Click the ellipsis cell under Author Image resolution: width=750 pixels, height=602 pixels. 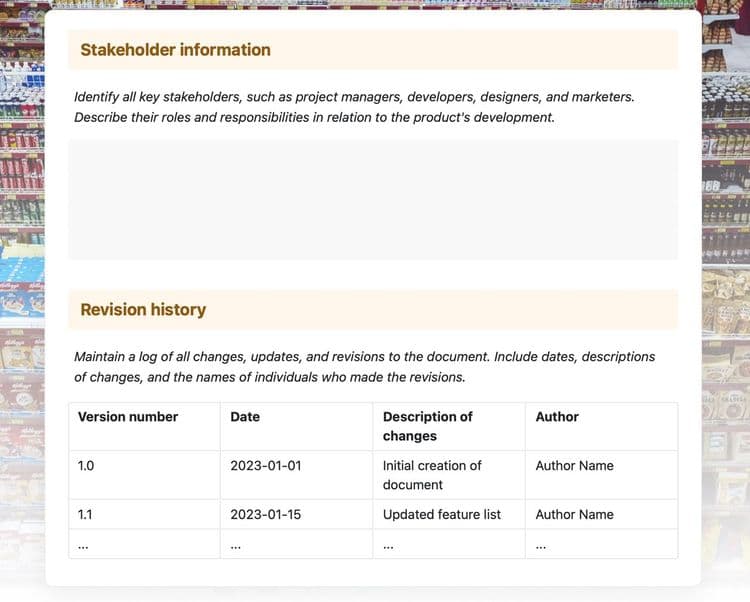coord(602,544)
